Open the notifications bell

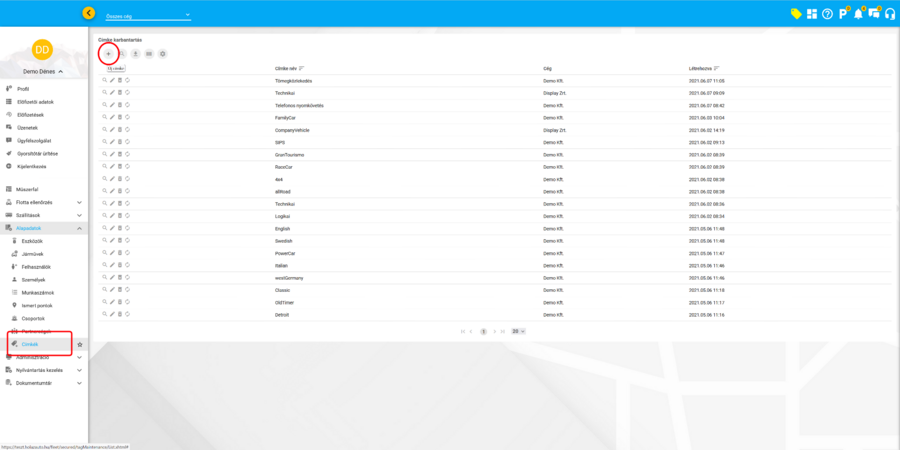pyautogui.click(x=858, y=14)
